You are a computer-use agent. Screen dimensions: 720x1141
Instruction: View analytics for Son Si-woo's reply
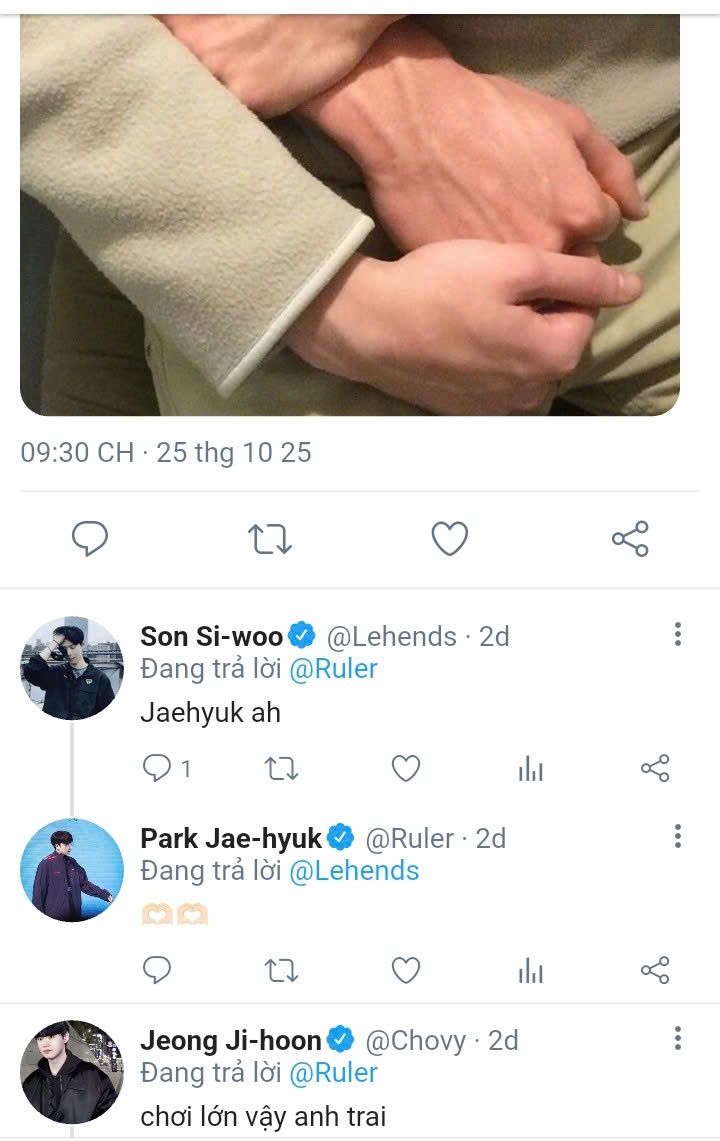(x=530, y=768)
